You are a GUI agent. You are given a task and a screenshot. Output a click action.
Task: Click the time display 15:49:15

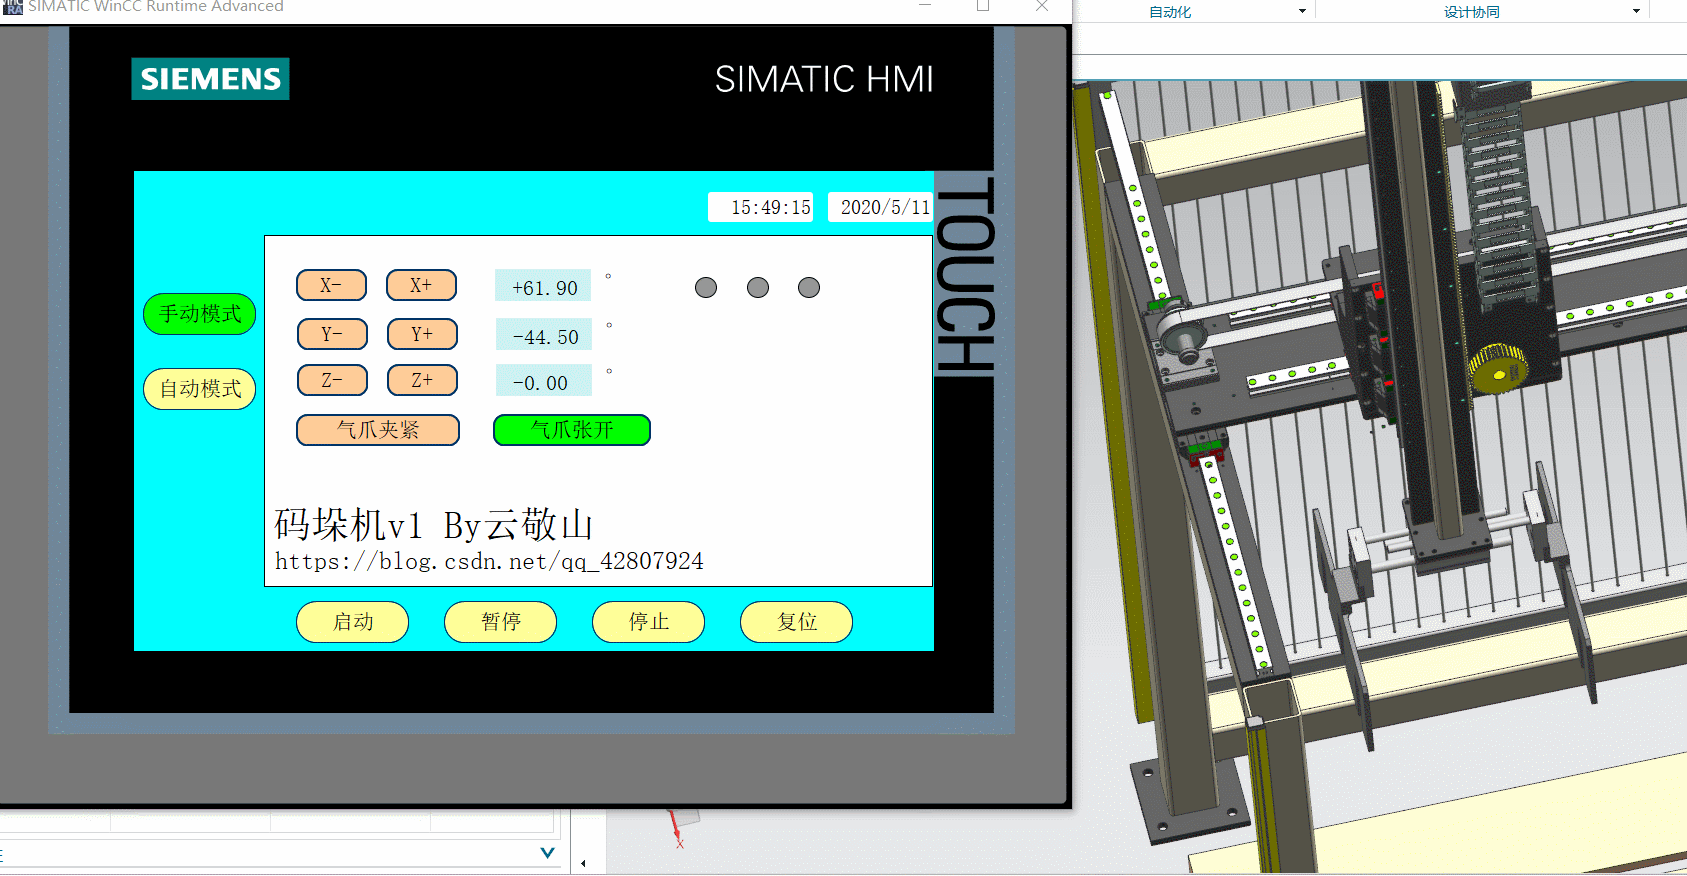(761, 207)
